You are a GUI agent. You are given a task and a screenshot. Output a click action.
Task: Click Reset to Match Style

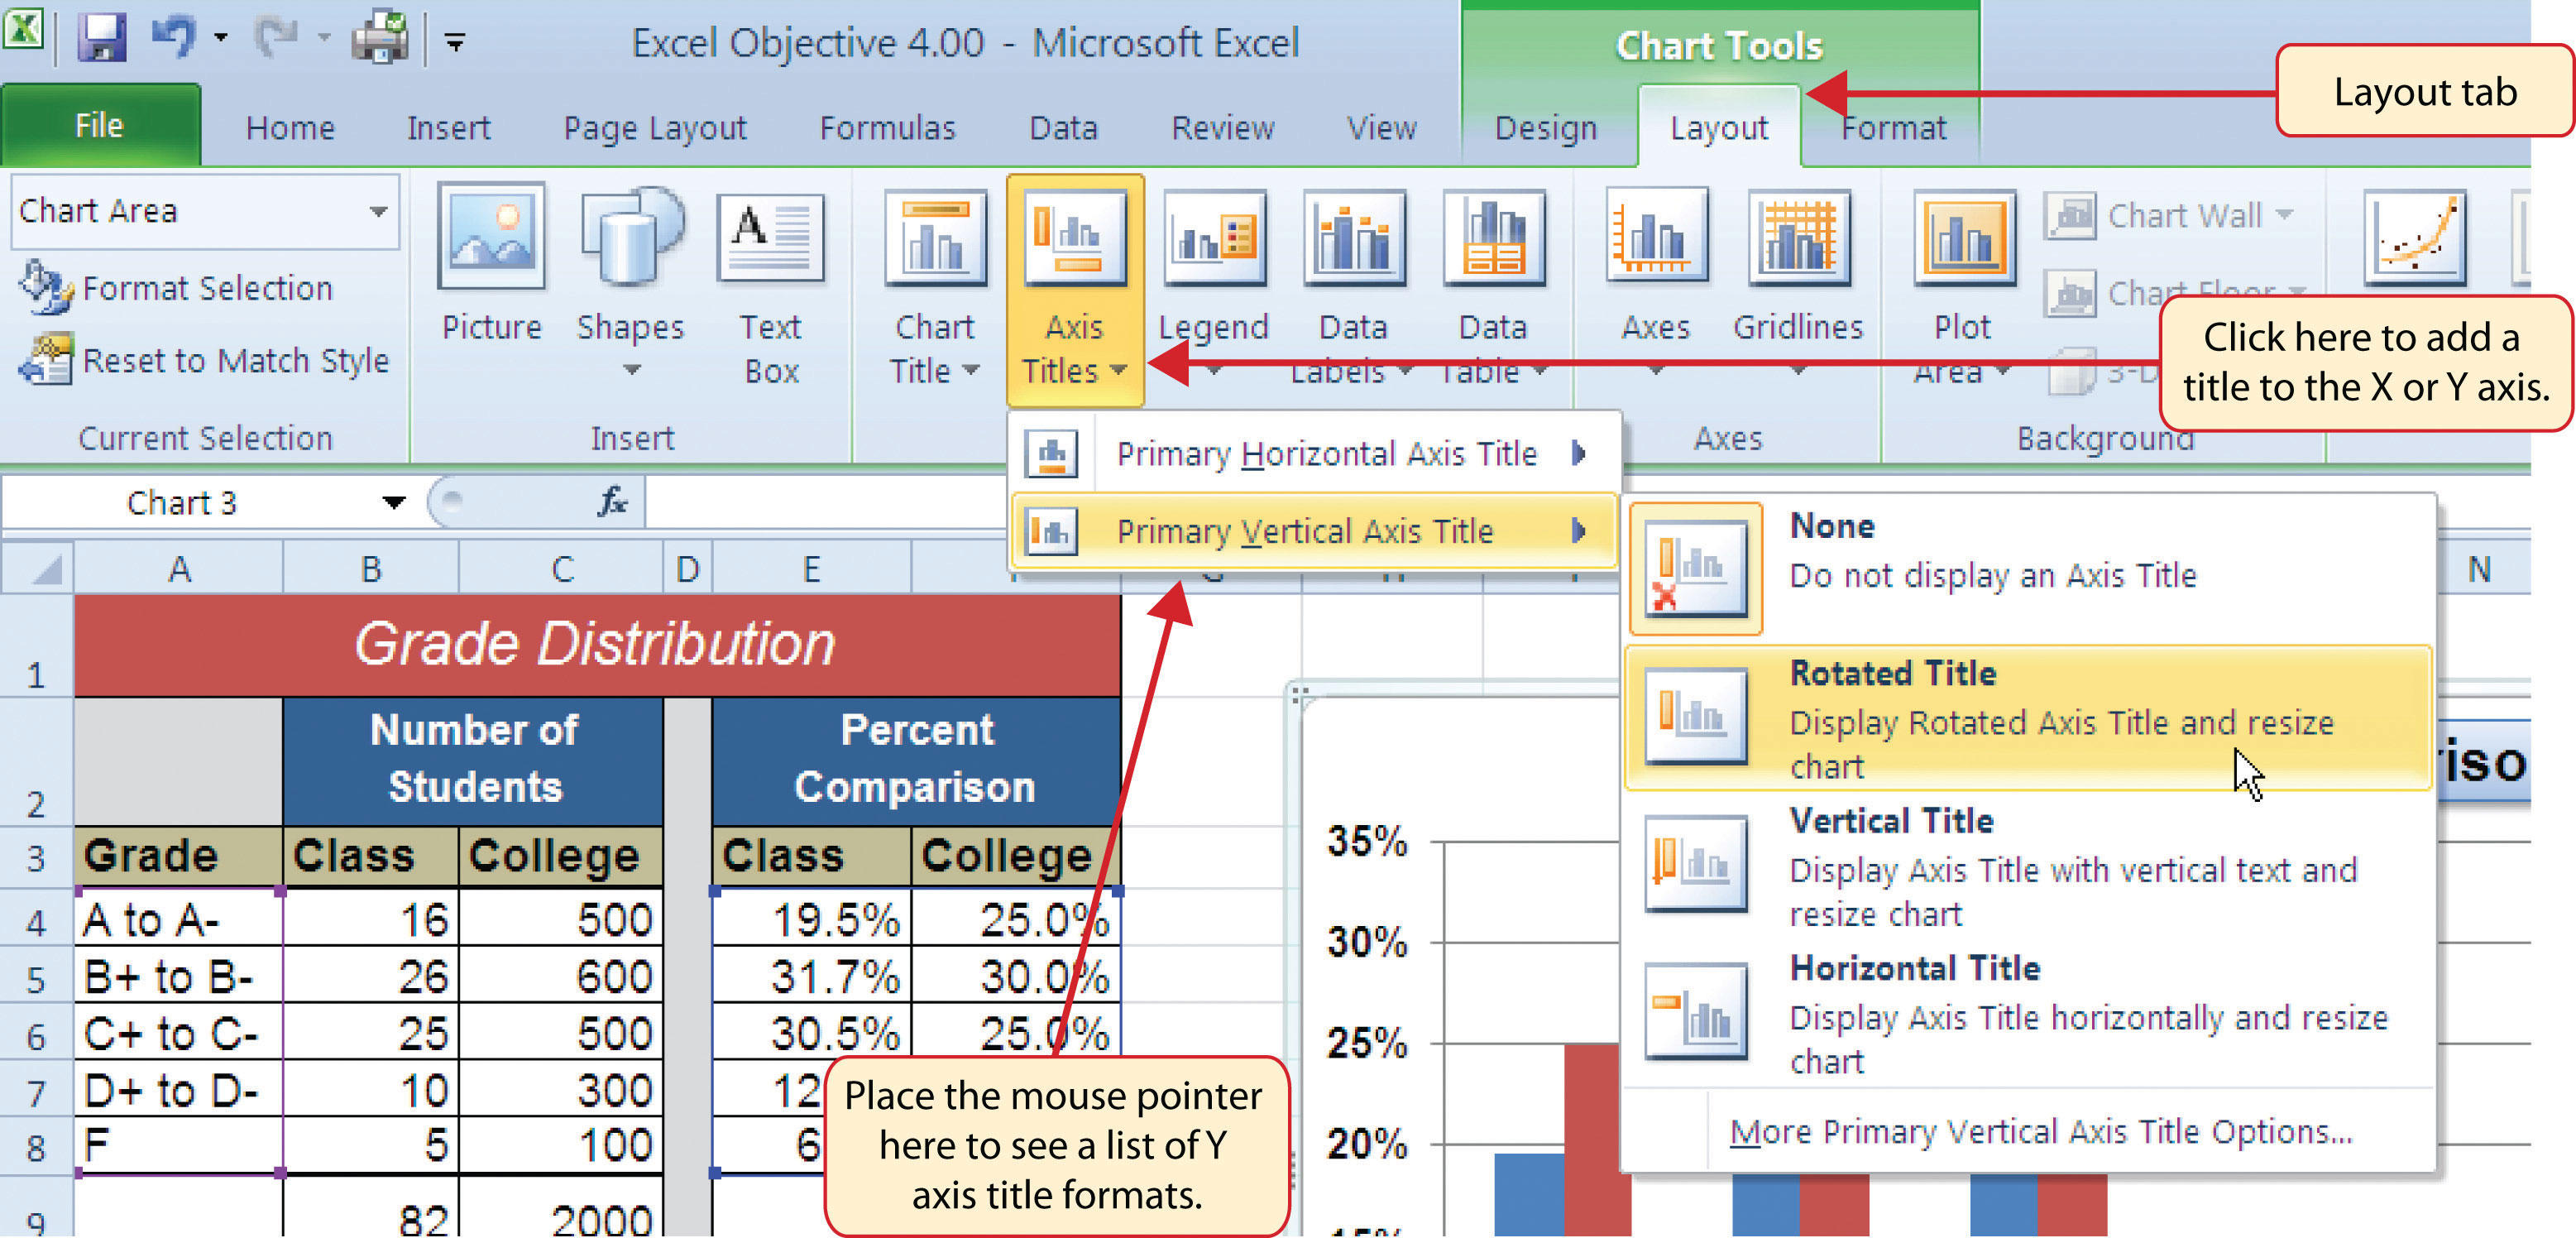coord(220,360)
